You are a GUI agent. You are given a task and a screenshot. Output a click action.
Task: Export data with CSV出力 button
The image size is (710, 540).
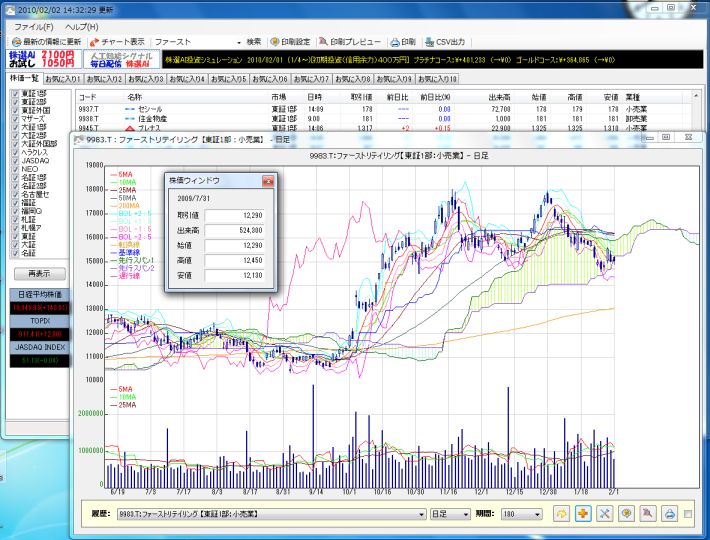coord(444,42)
